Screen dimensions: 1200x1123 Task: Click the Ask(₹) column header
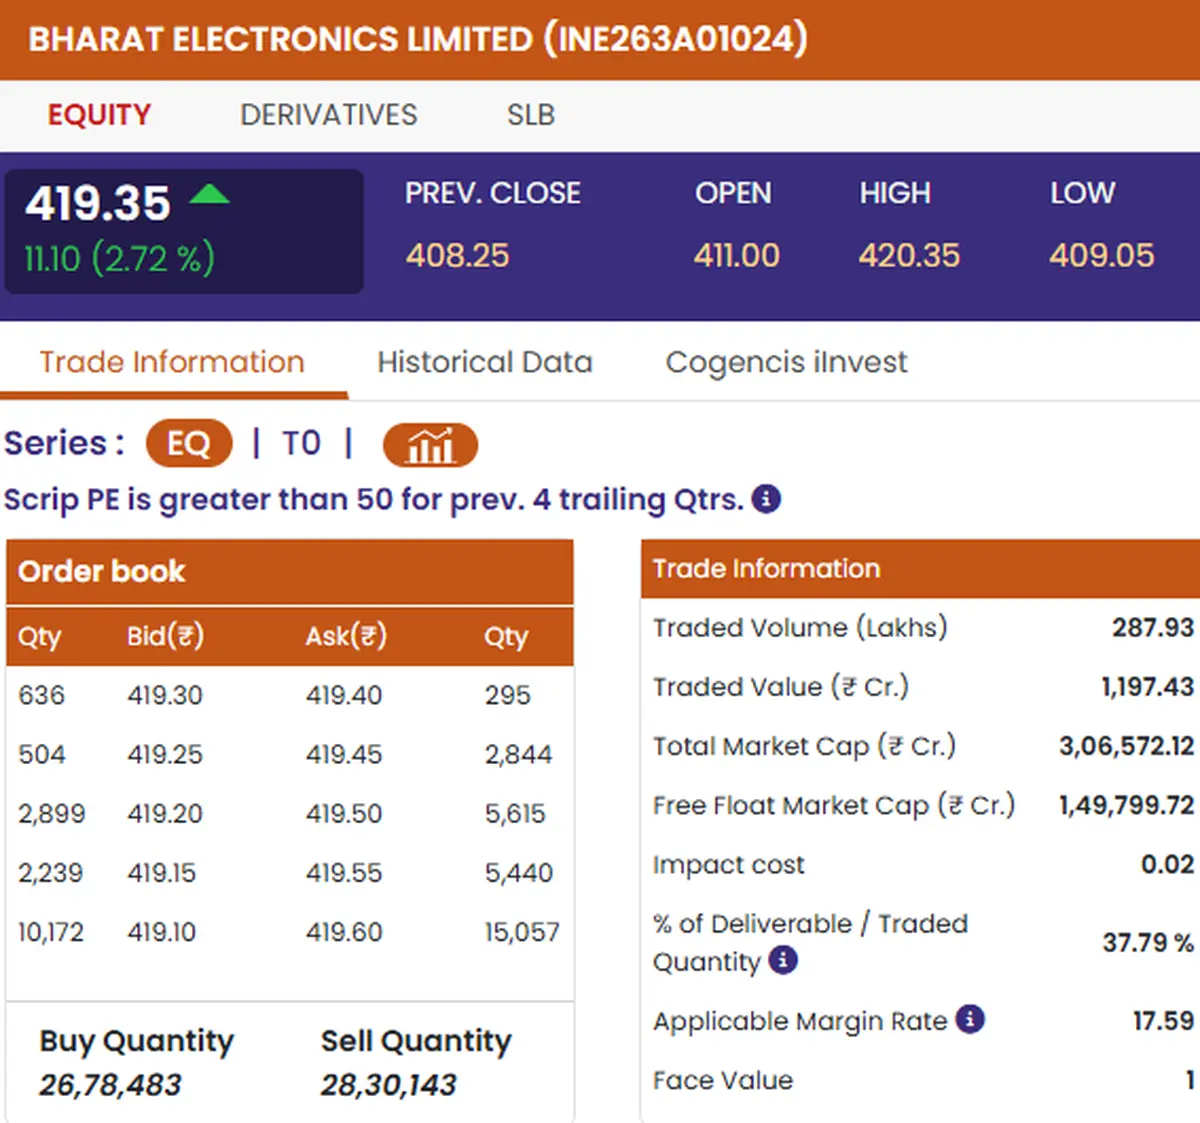tap(346, 636)
